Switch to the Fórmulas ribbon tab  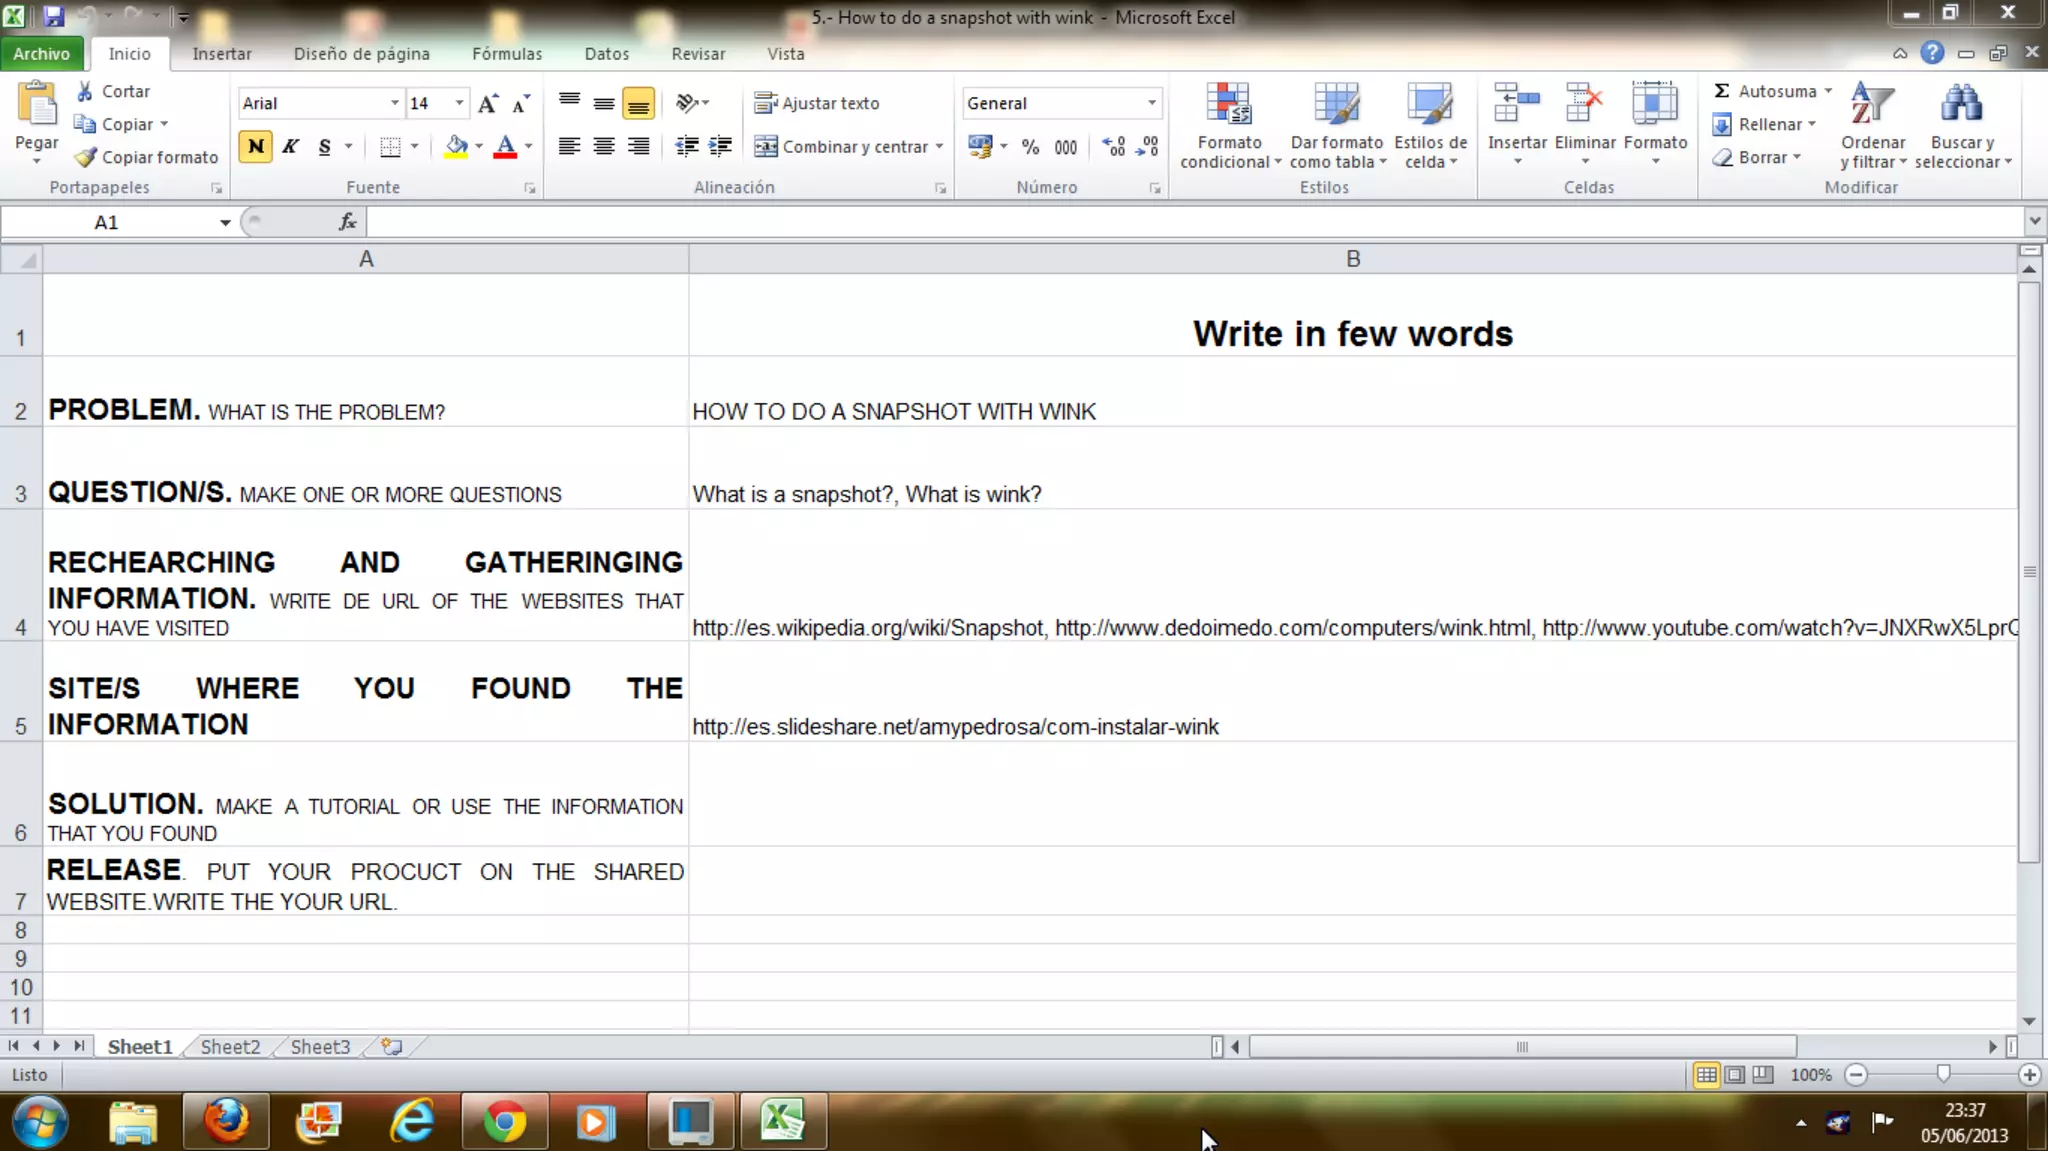[506, 54]
